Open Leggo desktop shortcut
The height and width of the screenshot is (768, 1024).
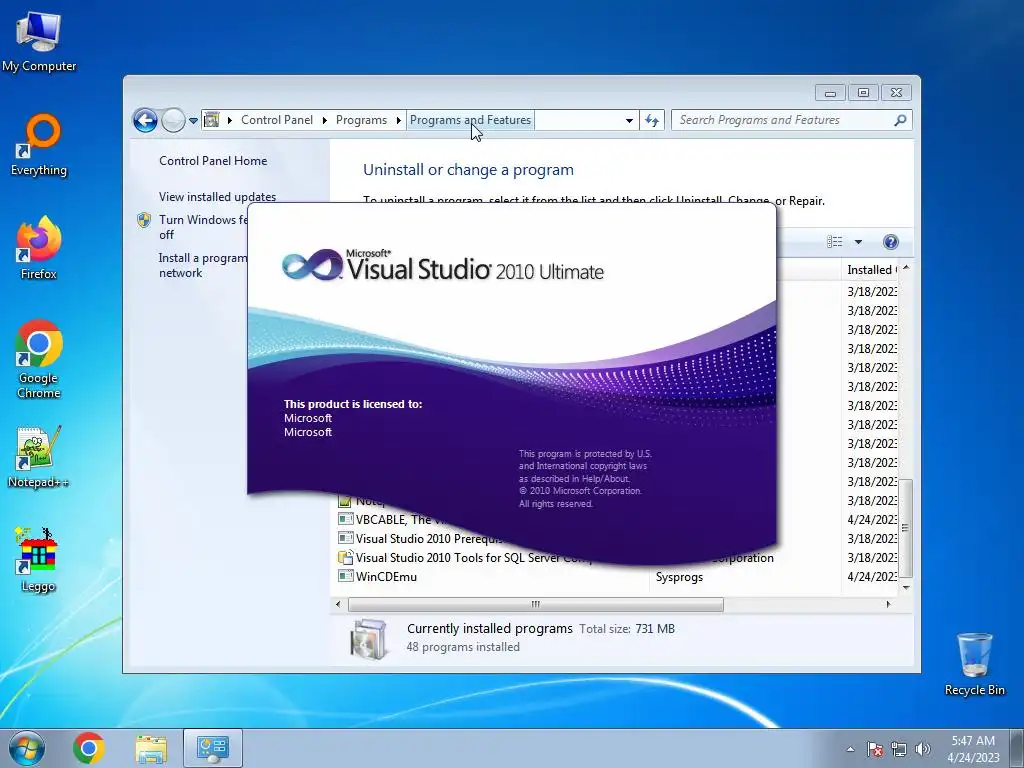[37, 560]
